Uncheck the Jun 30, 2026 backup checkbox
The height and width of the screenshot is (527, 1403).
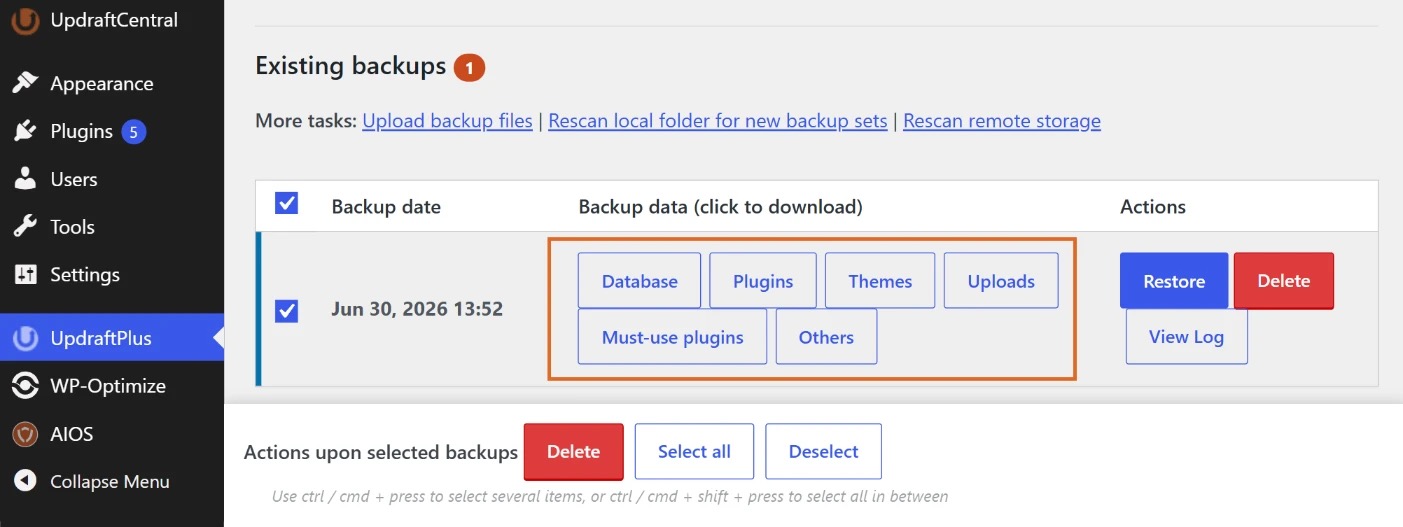click(x=286, y=311)
